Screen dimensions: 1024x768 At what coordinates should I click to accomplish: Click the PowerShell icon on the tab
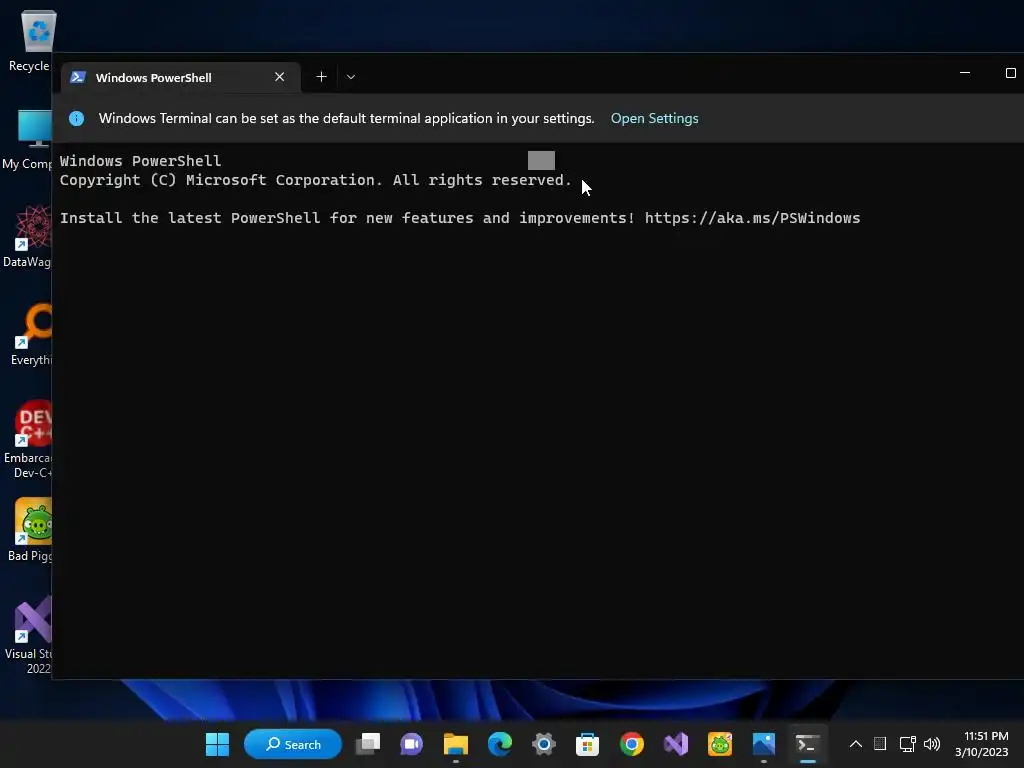click(x=78, y=77)
